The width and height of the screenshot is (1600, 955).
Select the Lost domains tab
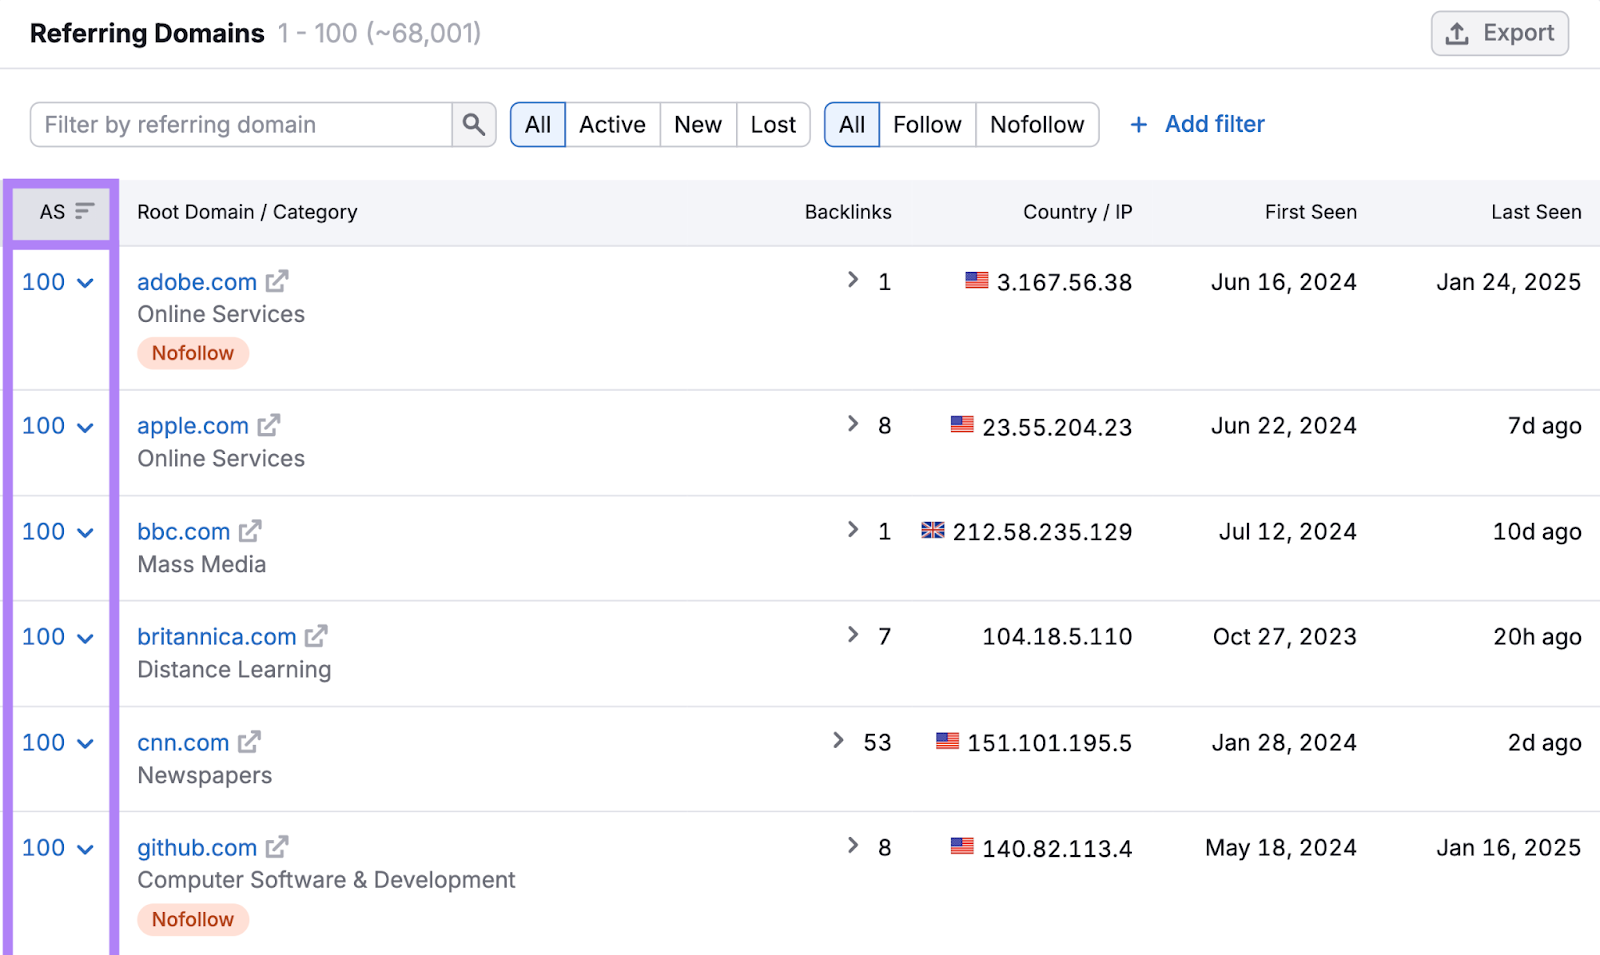[x=772, y=124]
